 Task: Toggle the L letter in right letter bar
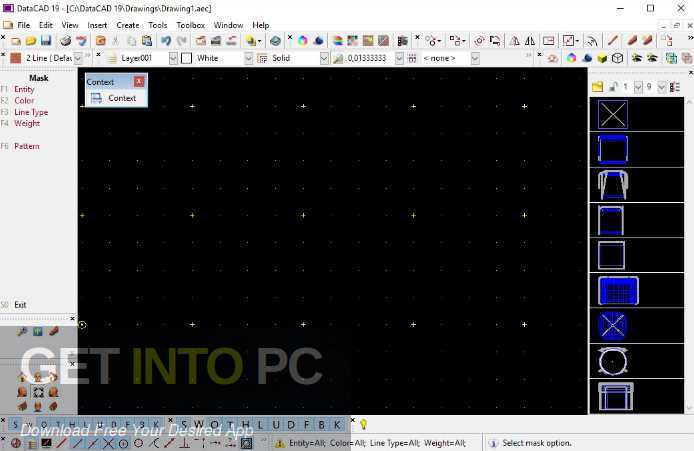pos(260,425)
